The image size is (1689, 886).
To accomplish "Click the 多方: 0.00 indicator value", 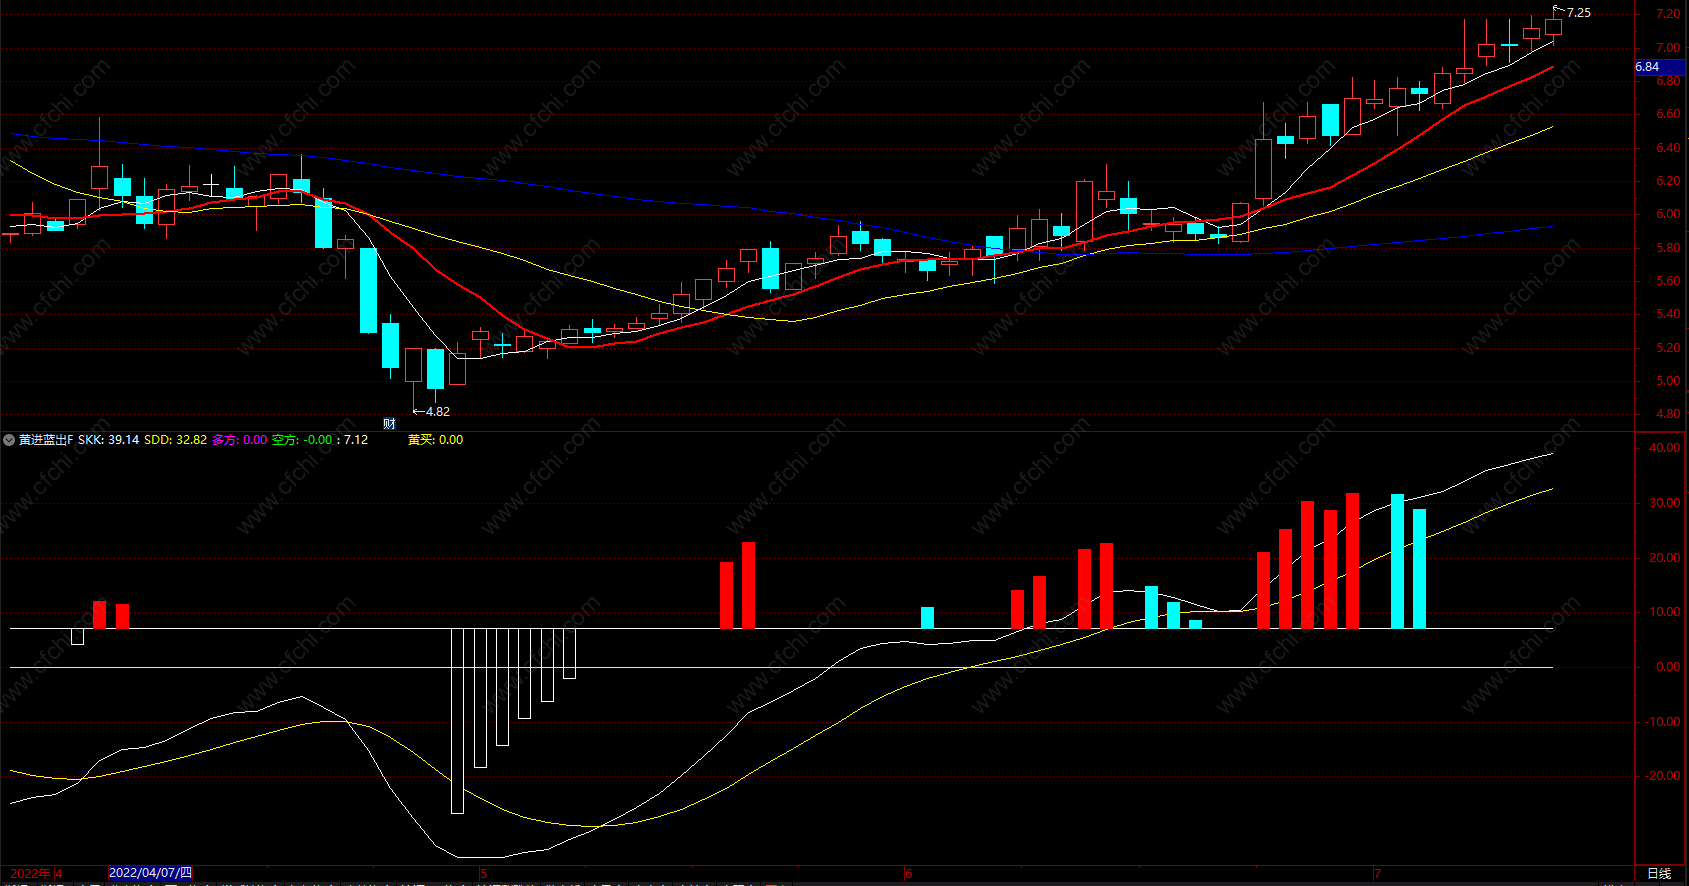I will tap(239, 440).
